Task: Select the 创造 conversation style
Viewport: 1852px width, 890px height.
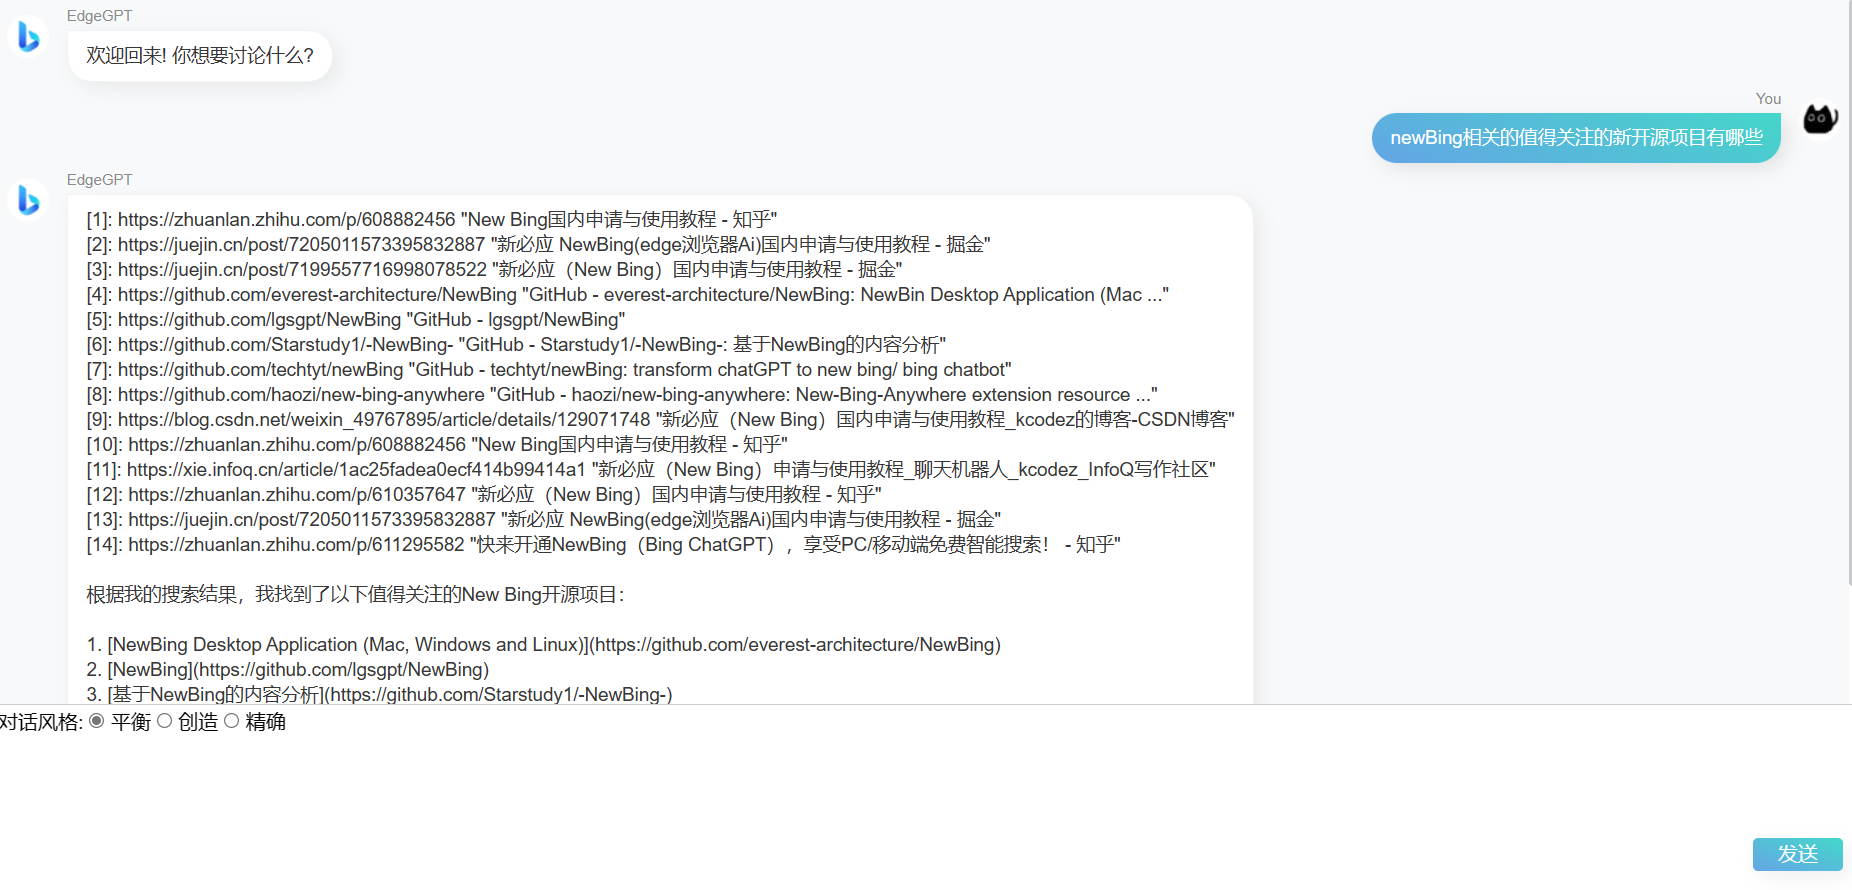Action: (165, 721)
